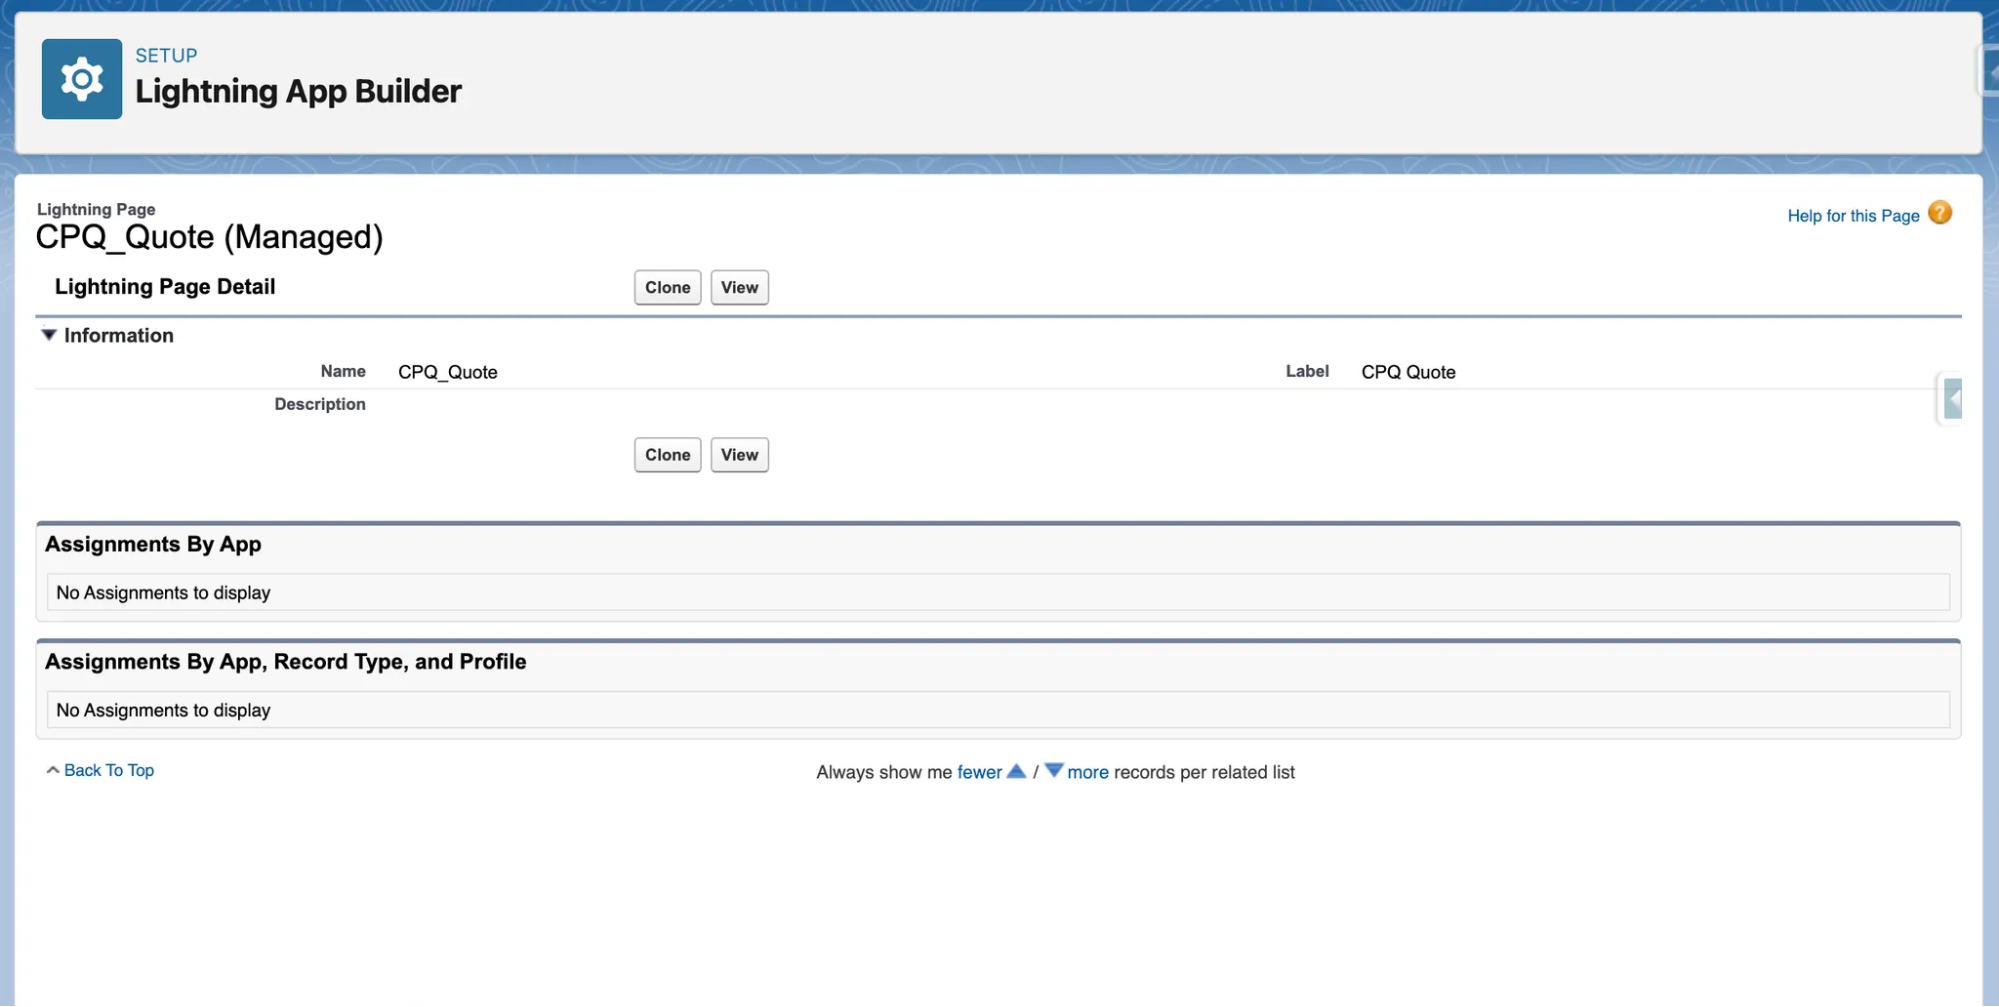
Task: Click the Assignments By App empty message row
Action: point(162,592)
